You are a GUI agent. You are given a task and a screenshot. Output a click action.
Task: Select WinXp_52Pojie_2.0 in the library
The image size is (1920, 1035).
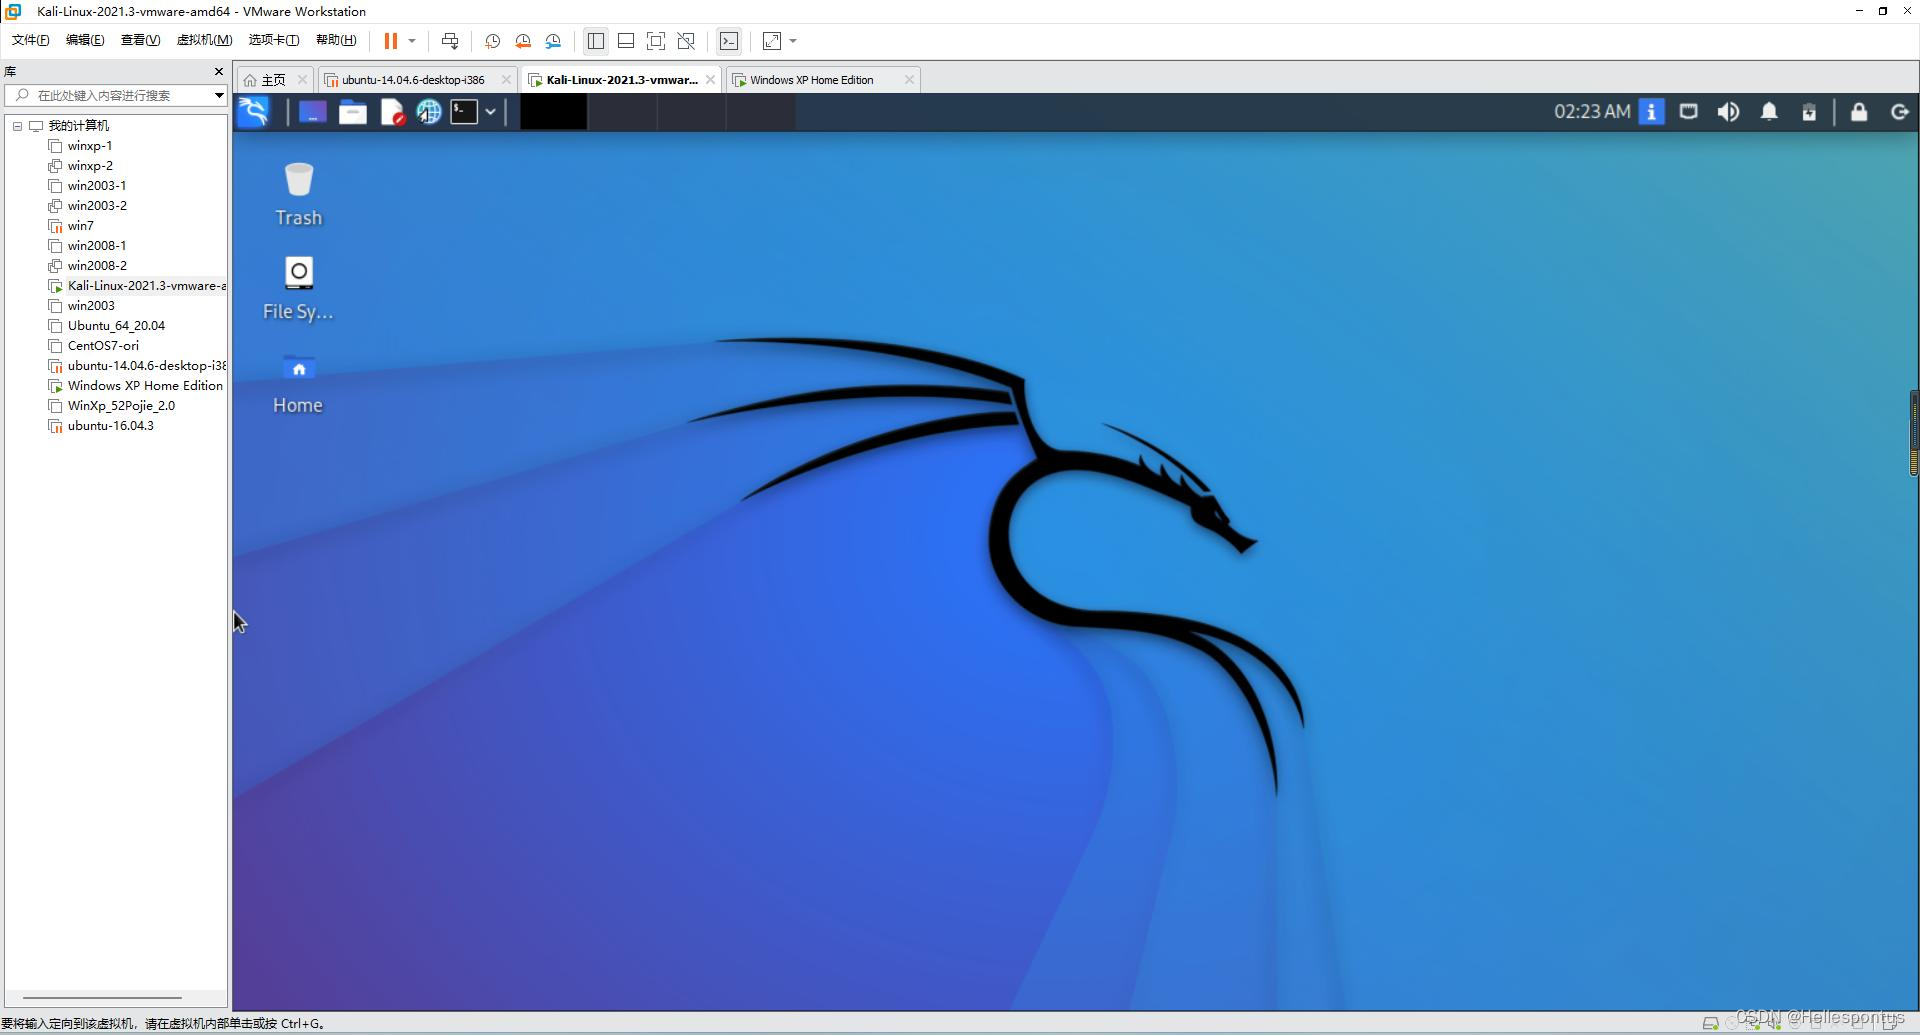tap(121, 406)
